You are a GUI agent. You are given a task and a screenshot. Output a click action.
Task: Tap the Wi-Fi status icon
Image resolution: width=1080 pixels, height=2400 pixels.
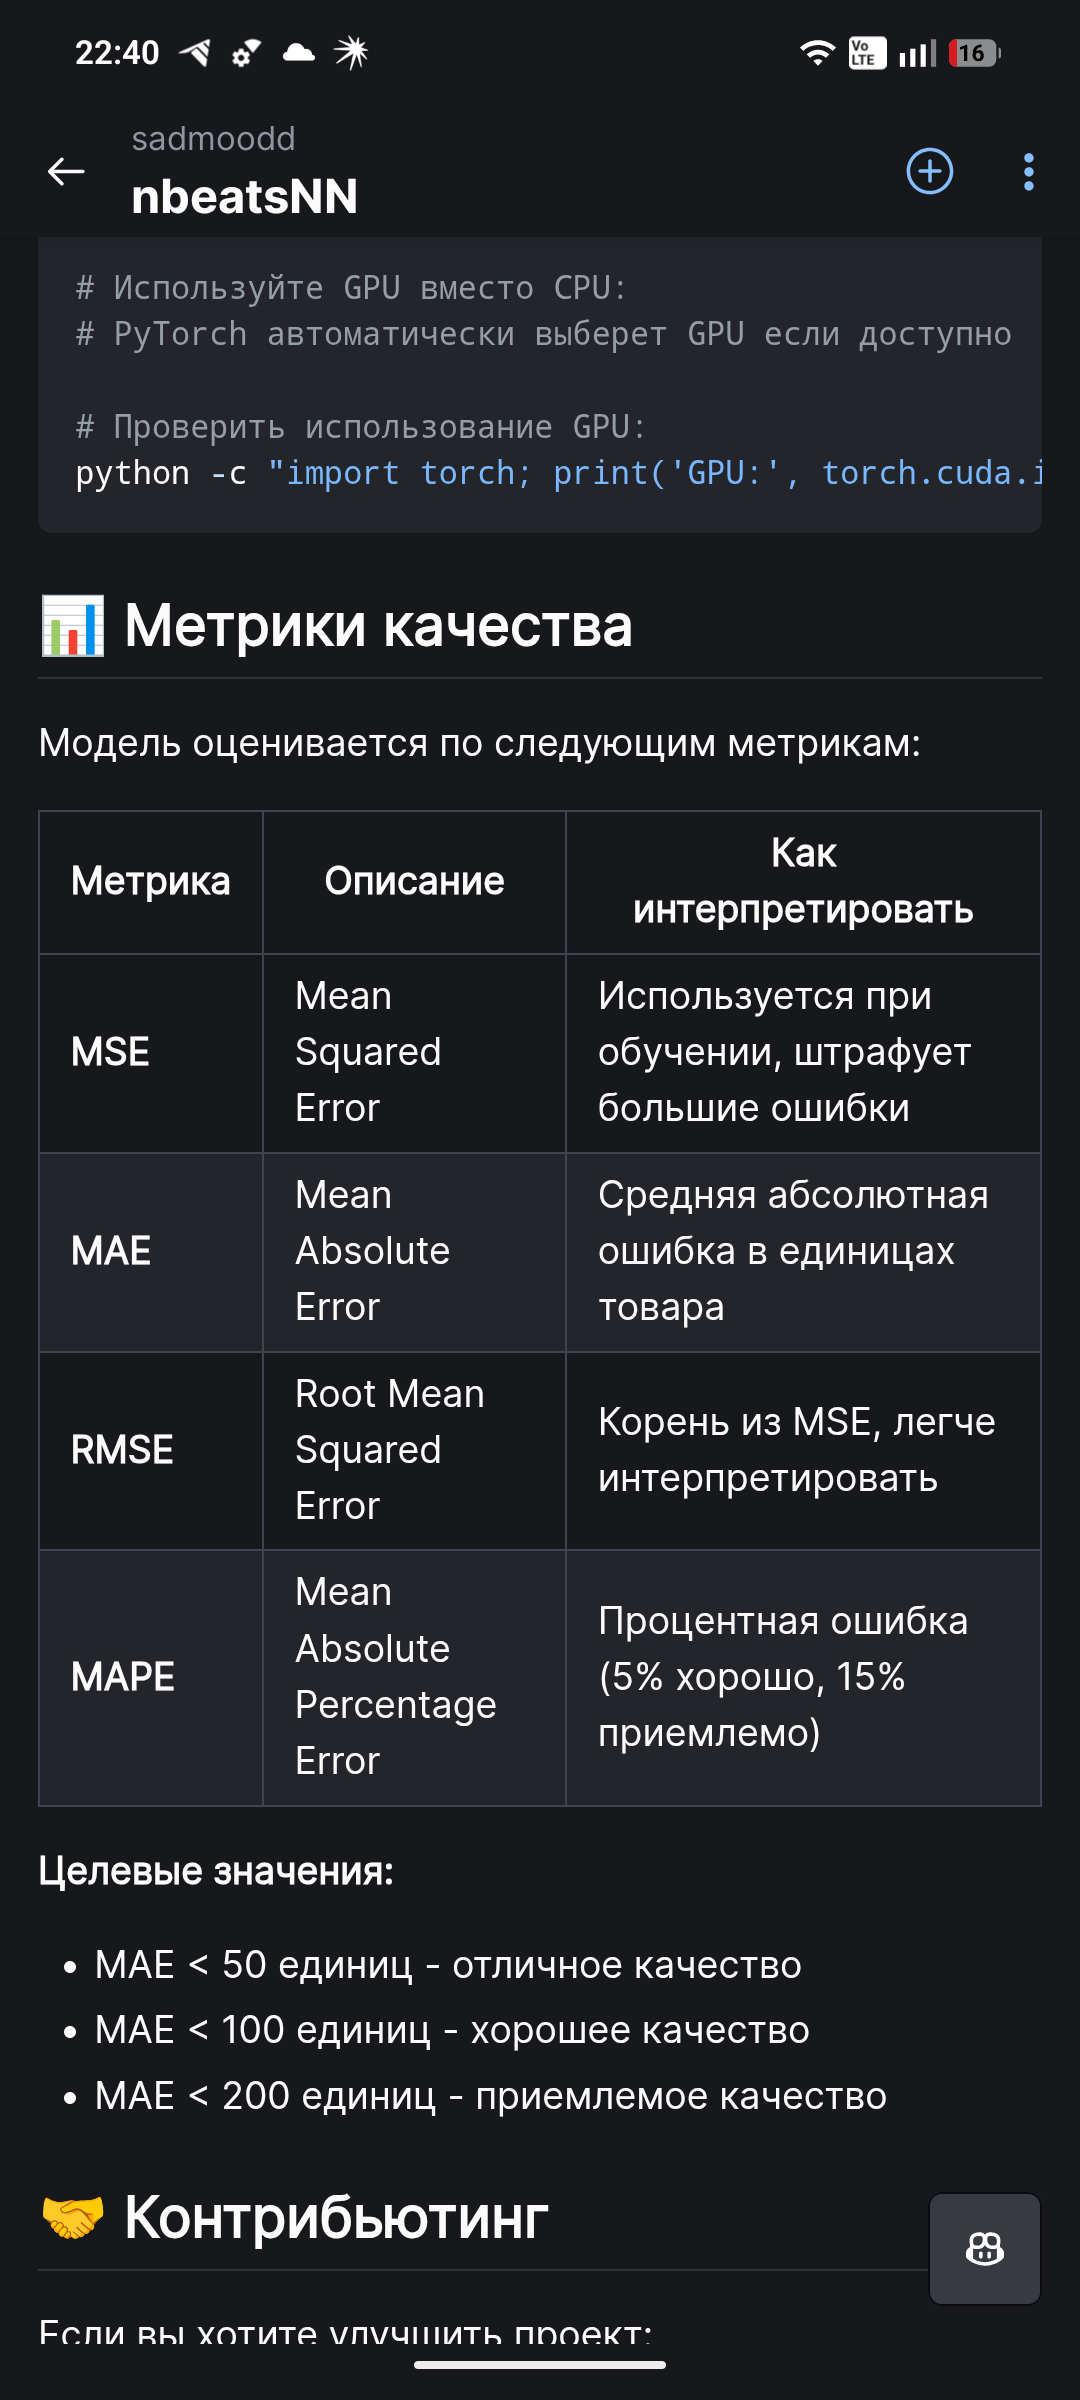click(818, 53)
